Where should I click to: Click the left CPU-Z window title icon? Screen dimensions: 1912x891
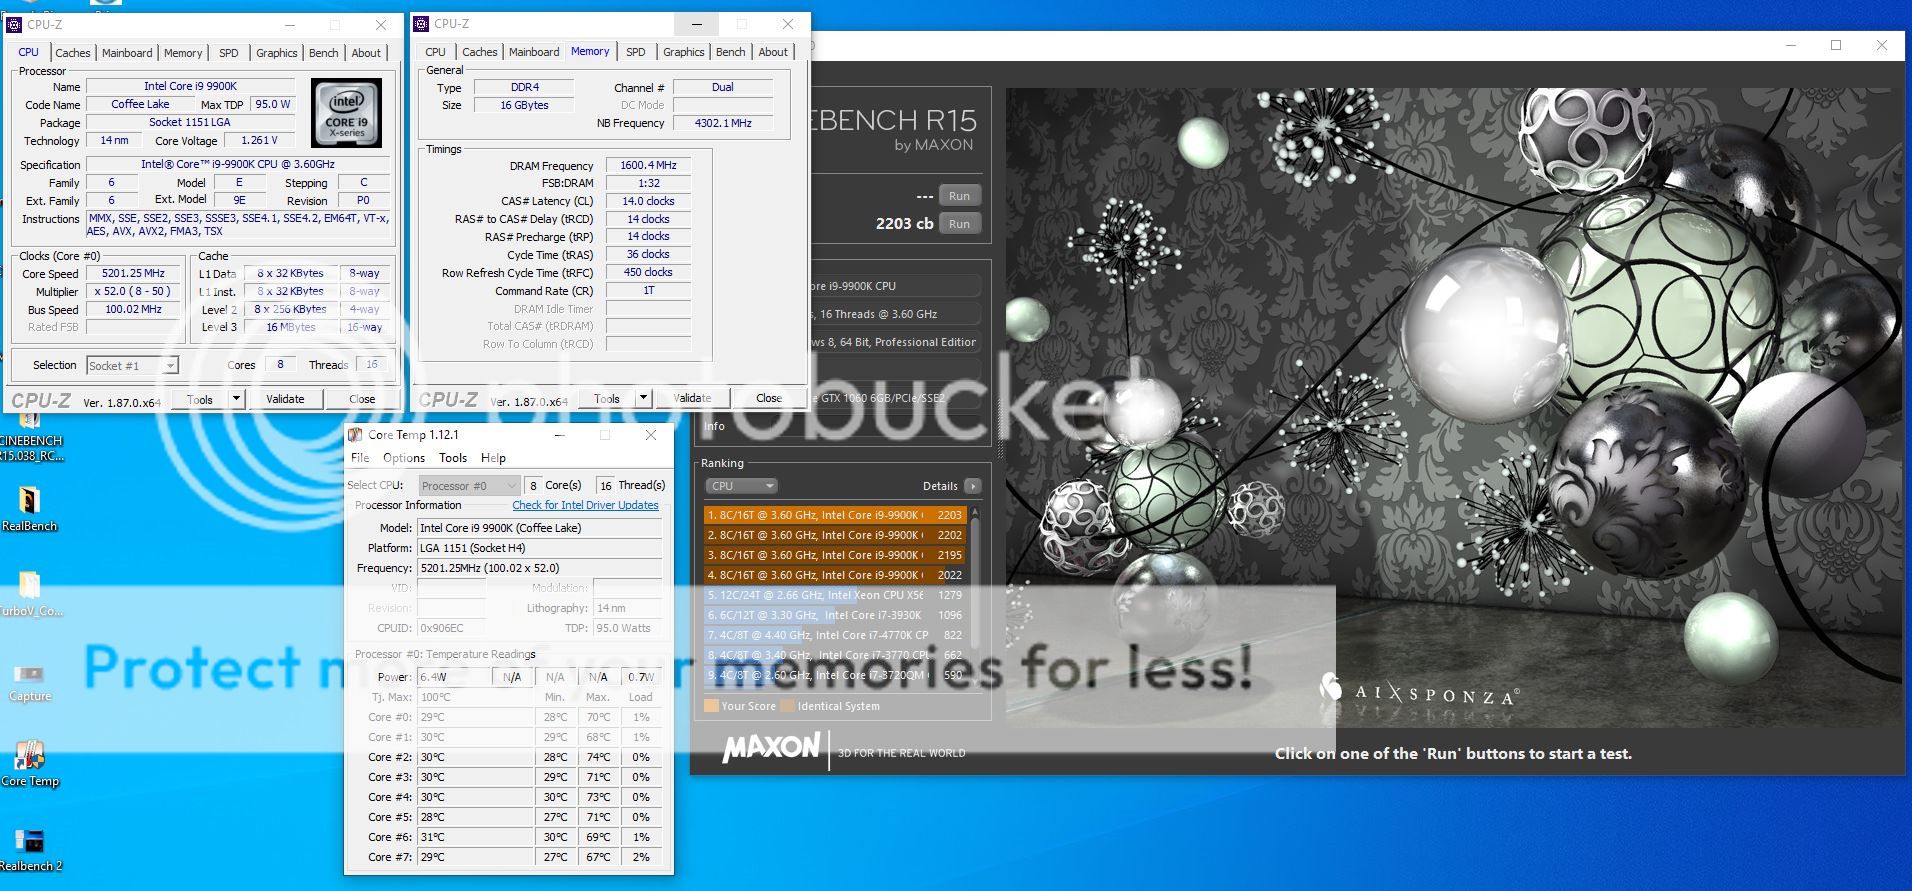point(14,24)
